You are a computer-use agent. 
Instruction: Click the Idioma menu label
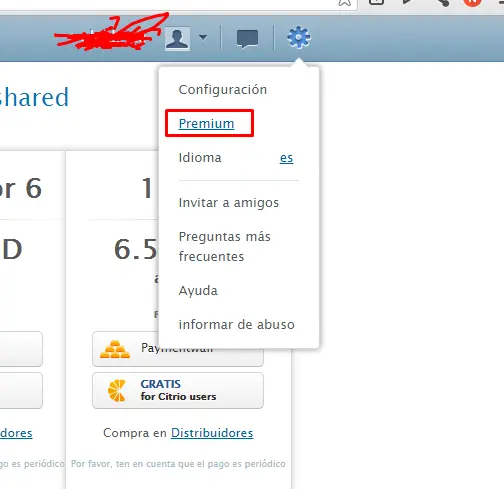click(200, 158)
